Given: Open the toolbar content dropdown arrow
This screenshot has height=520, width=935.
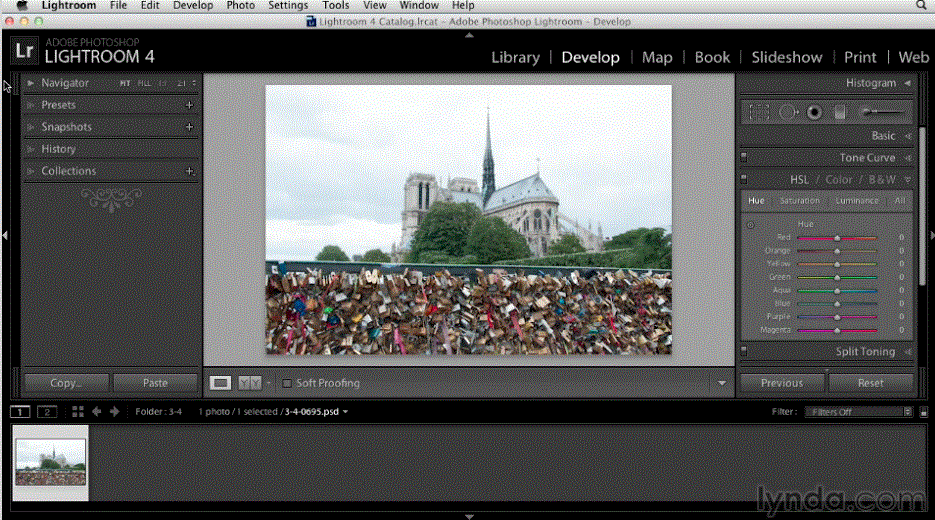Looking at the screenshot, I should click(x=722, y=383).
